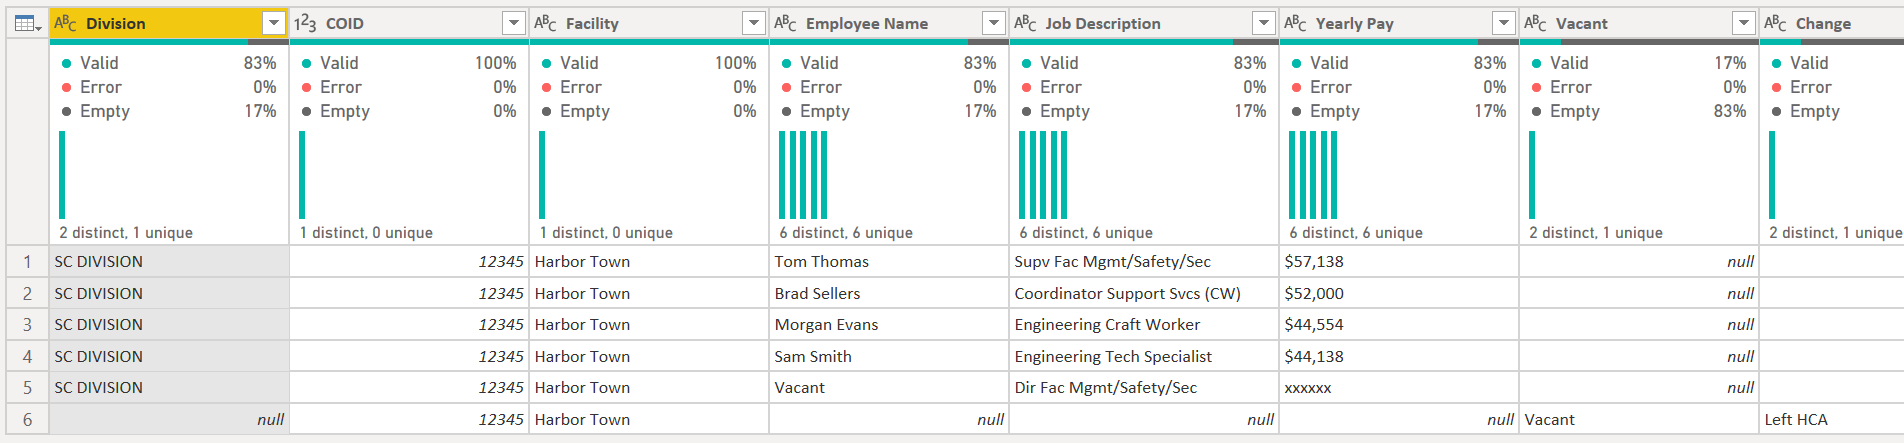The height and width of the screenshot is (443, 1904).
Task: Click '1 distinct, 0 unique' under COID
Action: pos(366,232)
